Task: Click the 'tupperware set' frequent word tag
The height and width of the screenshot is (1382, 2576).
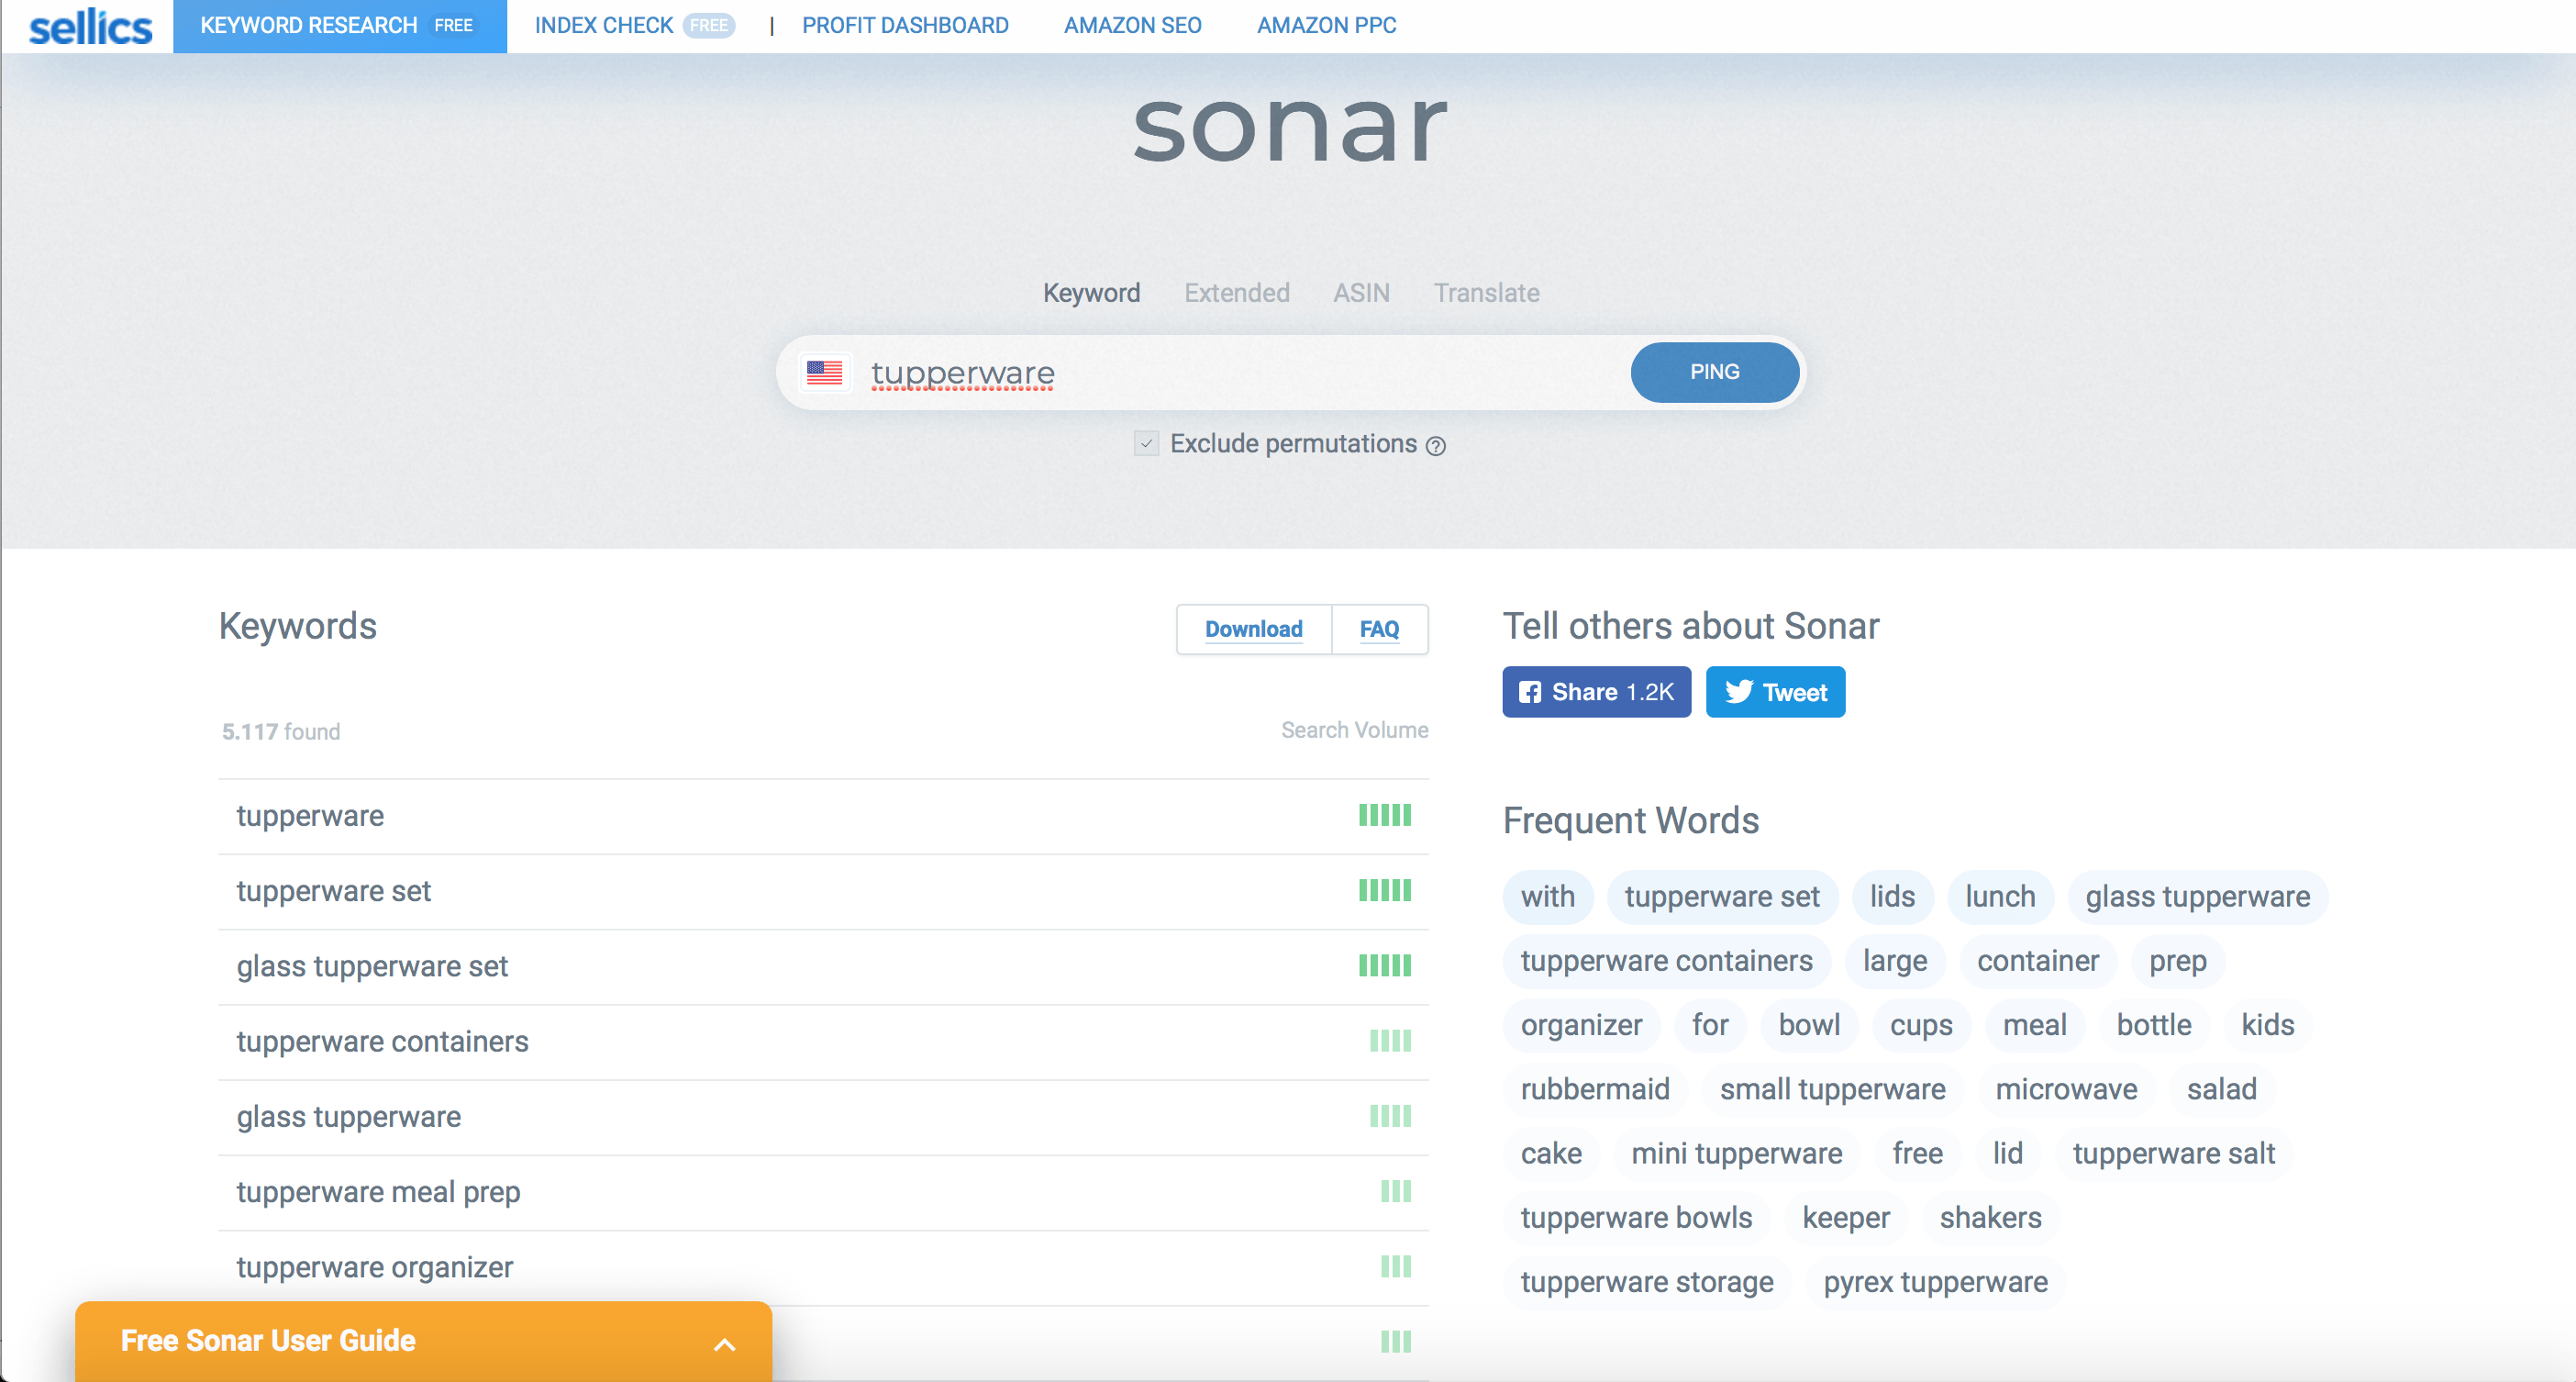Action: click(x=1721, y=897)
